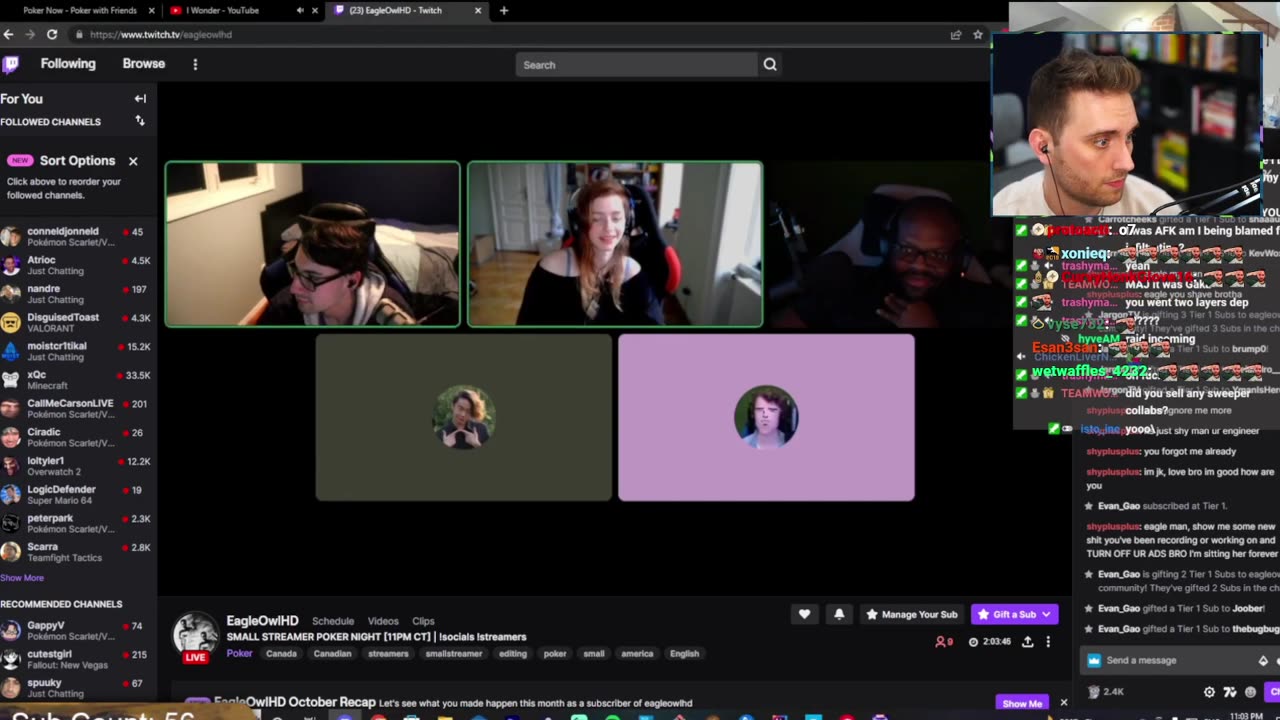This screenshot has height=720, width=1280.
Task: Select the top-left webcam video tile
Action: click(313, 245)
